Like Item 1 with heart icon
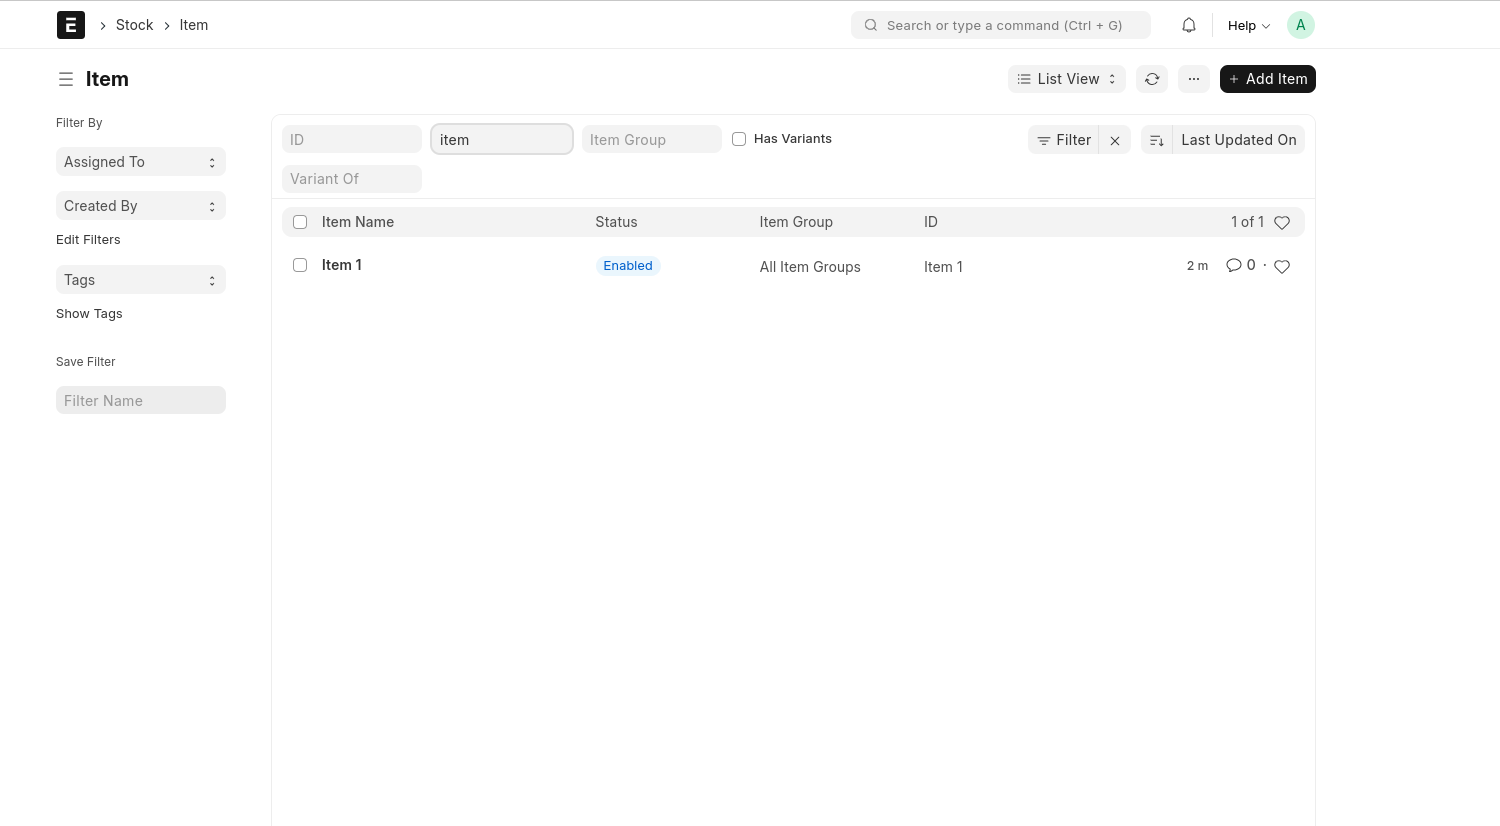This screenshot has width=1500, height=826. [x=1282, y=266]
